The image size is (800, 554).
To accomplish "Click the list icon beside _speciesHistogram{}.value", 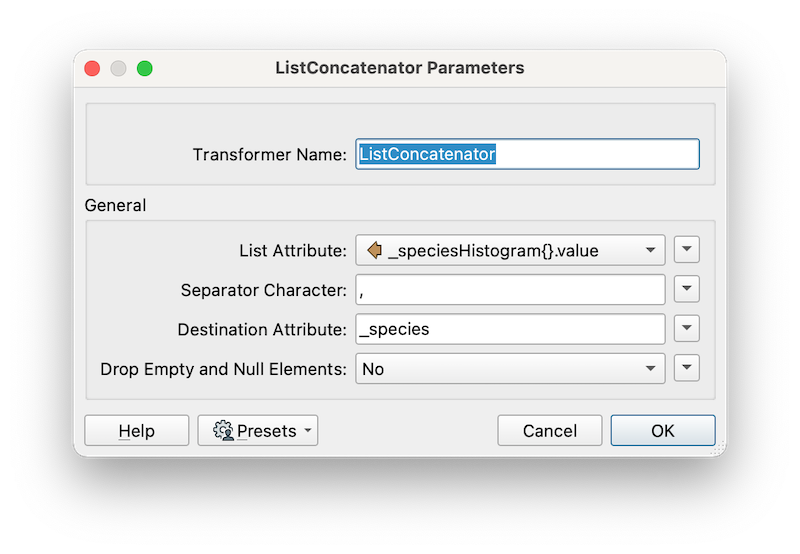I will pyautogui.click(x=375, y=250).
